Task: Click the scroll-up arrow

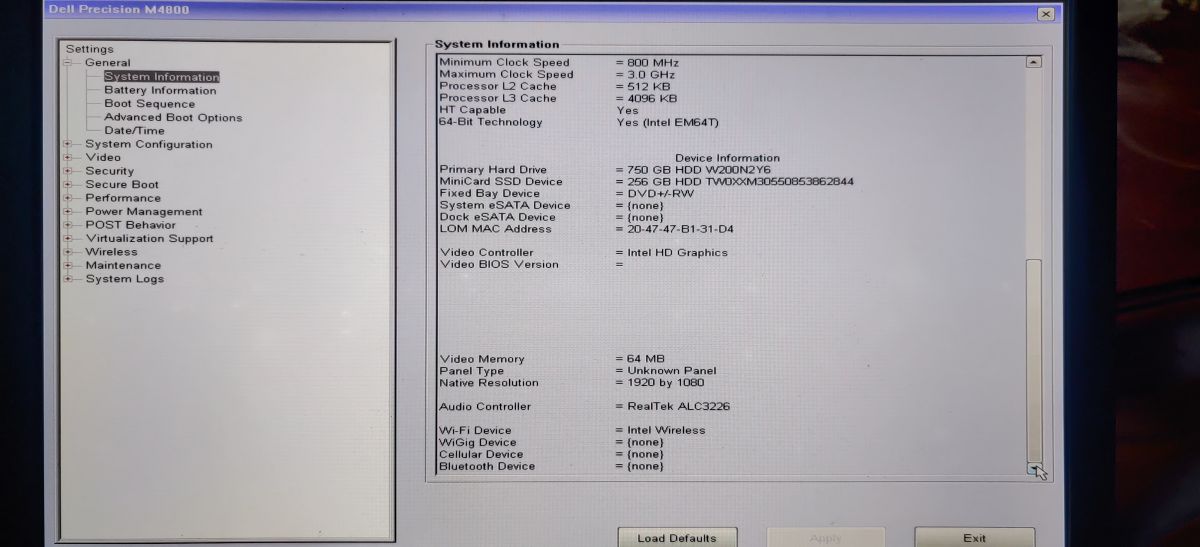Action: coord(1034,62)
